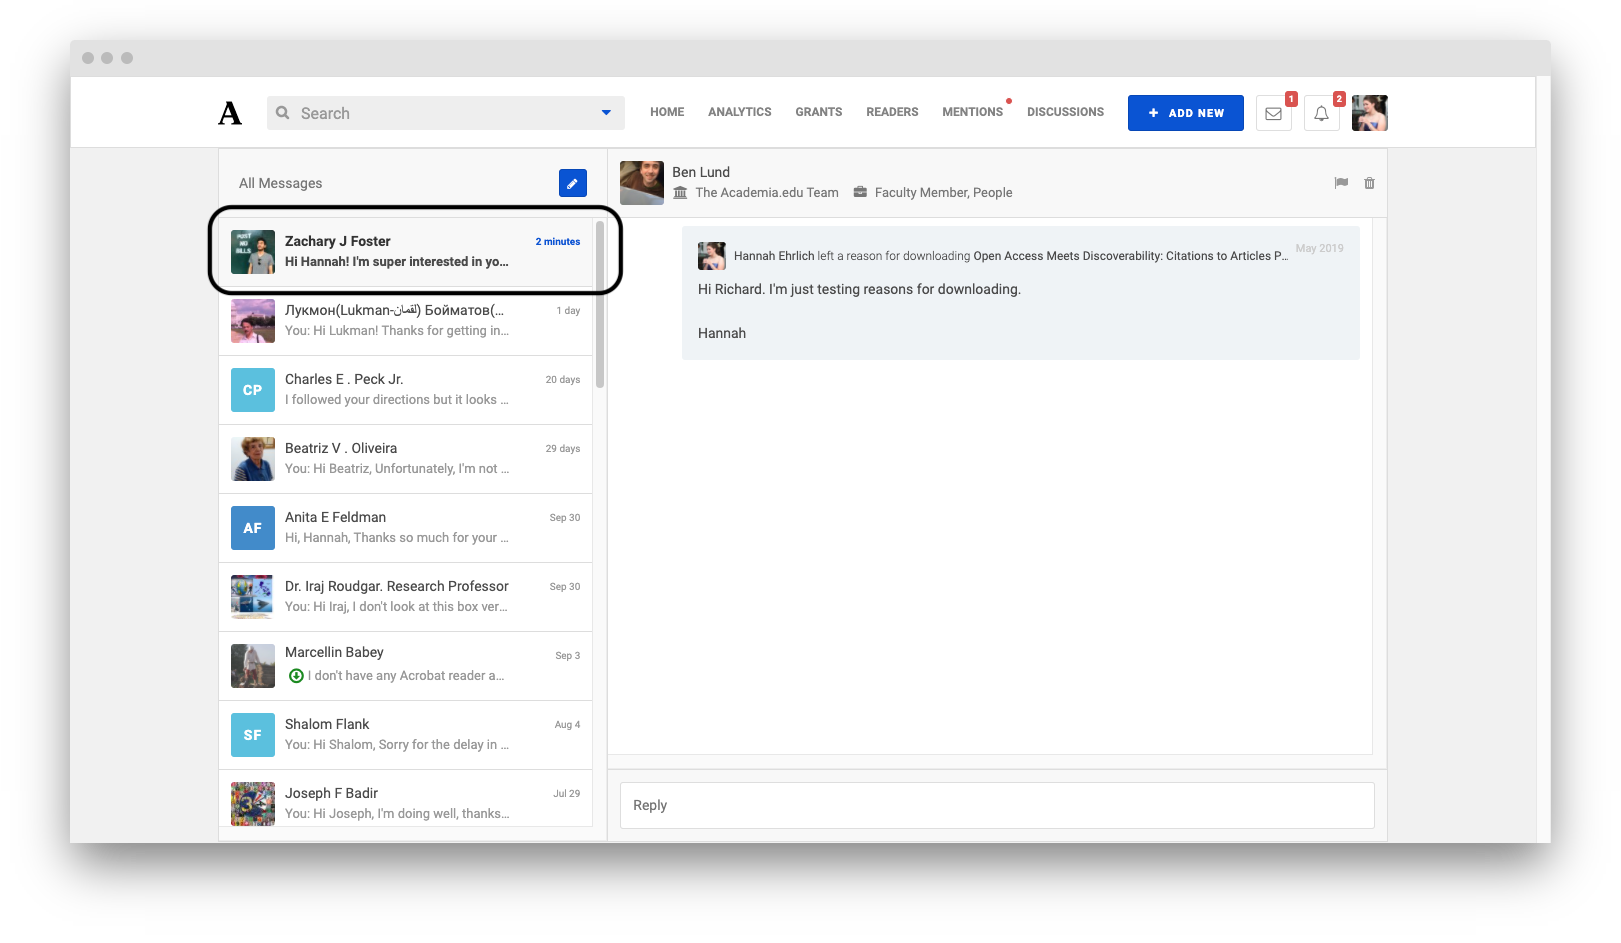Go to the GRANTS section
The height and width of the screenshot is (943, 1621).
click(818, 112)
